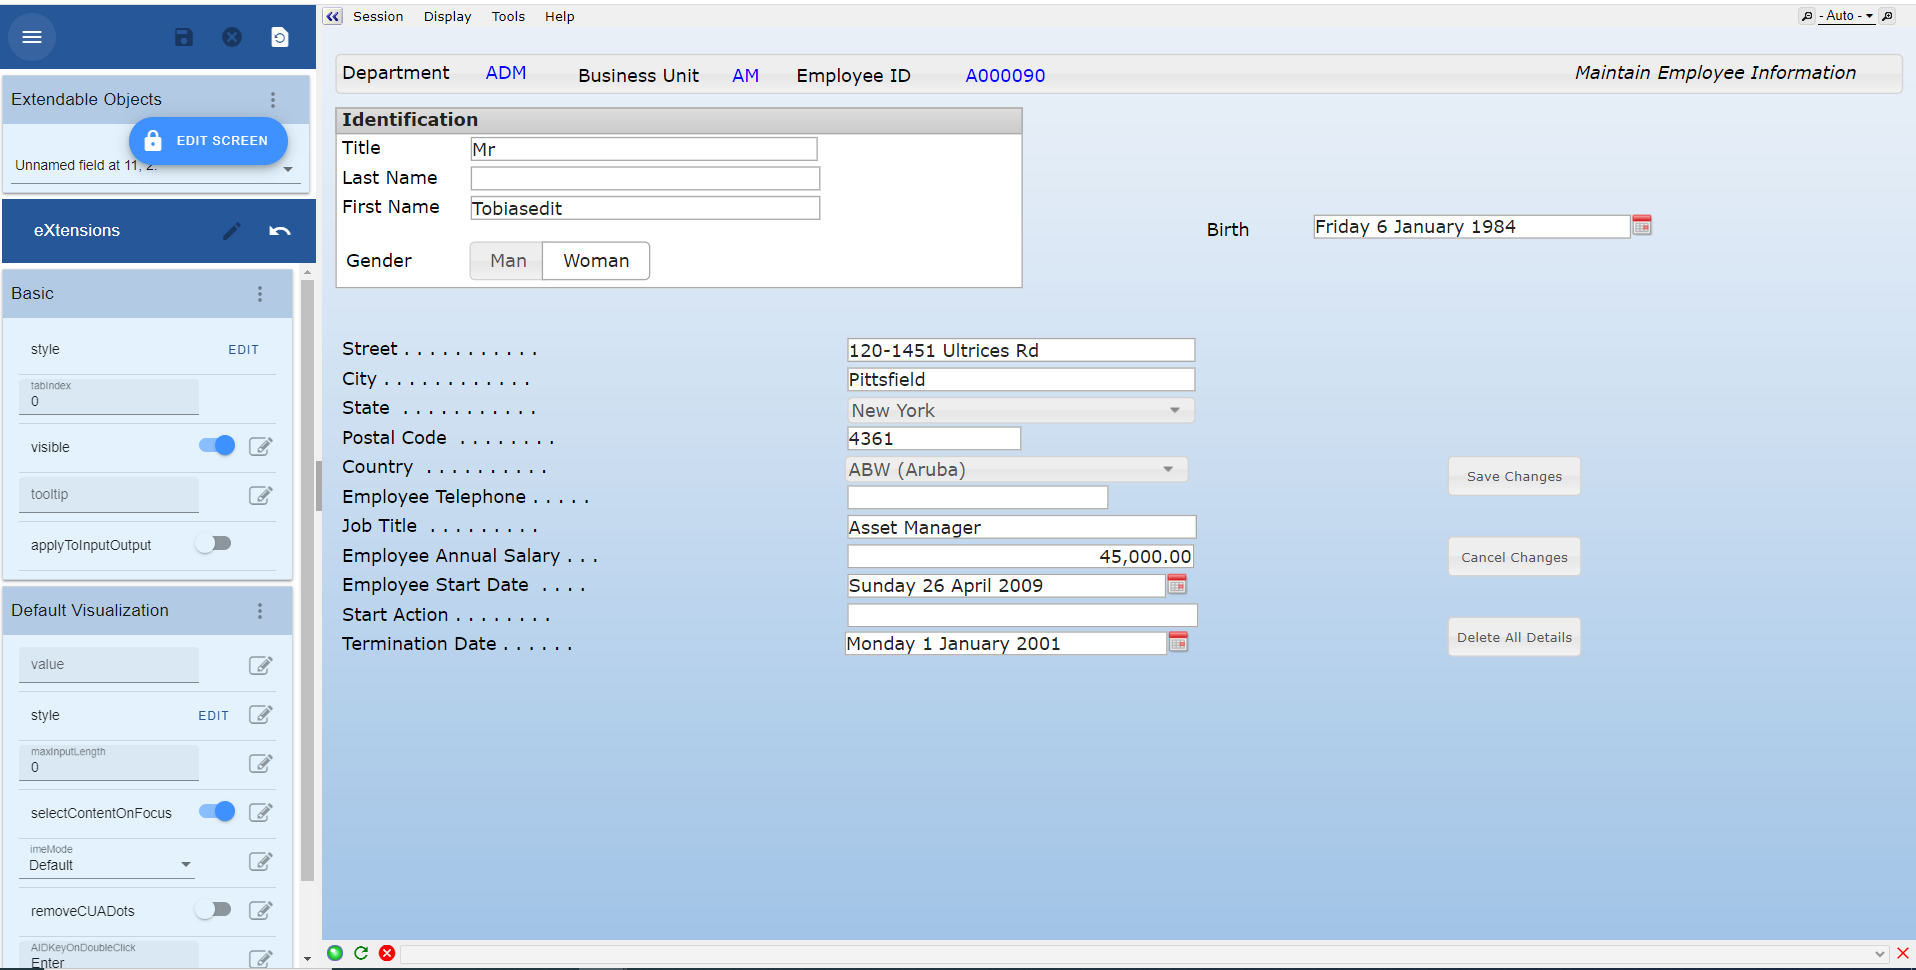Viewport: 1916px width, 970px height.
Task: Click into the Last Name input field
Action: point(645,179)
